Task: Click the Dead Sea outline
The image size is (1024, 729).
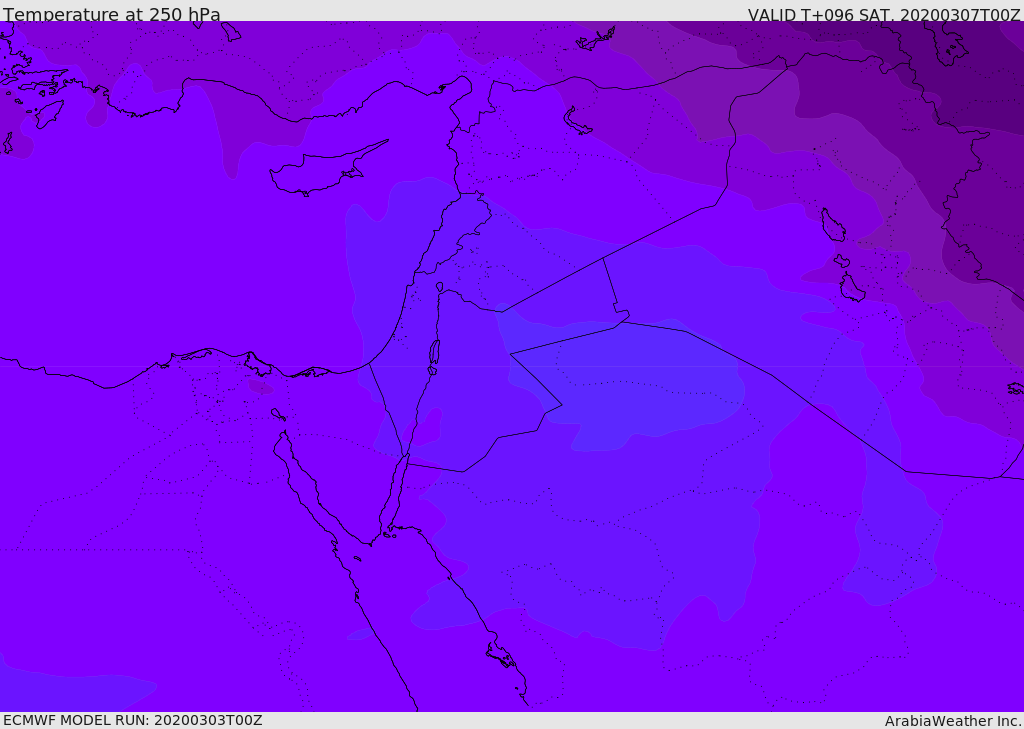Action: pyautogui.click(x=434, y=353)
